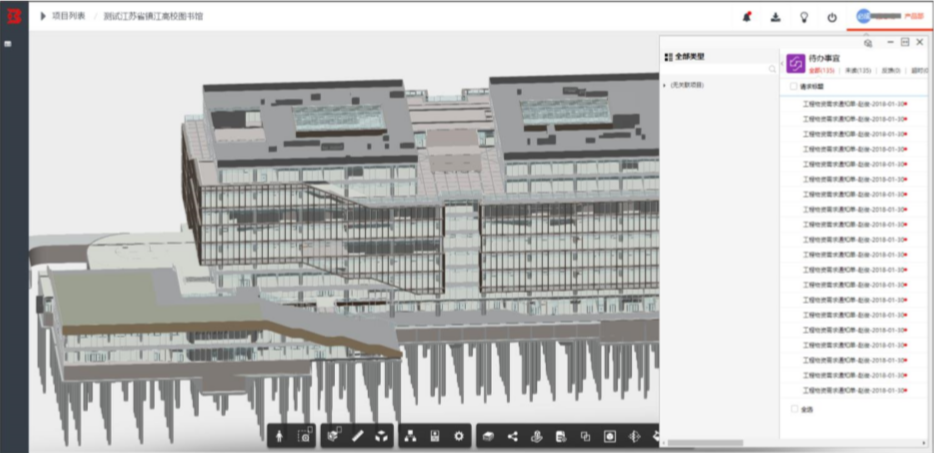
Task: Click the 全部类型 header label
Action: point(690,57)
